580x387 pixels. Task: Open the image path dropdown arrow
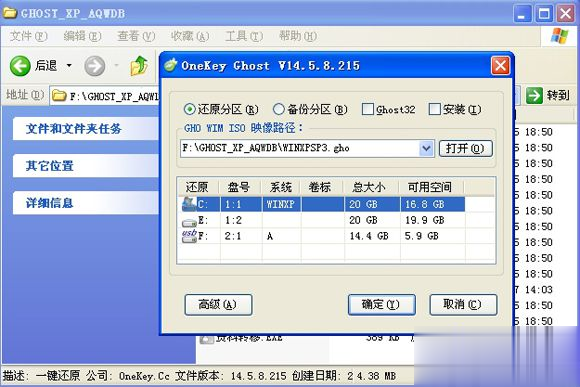pos(426,148)
